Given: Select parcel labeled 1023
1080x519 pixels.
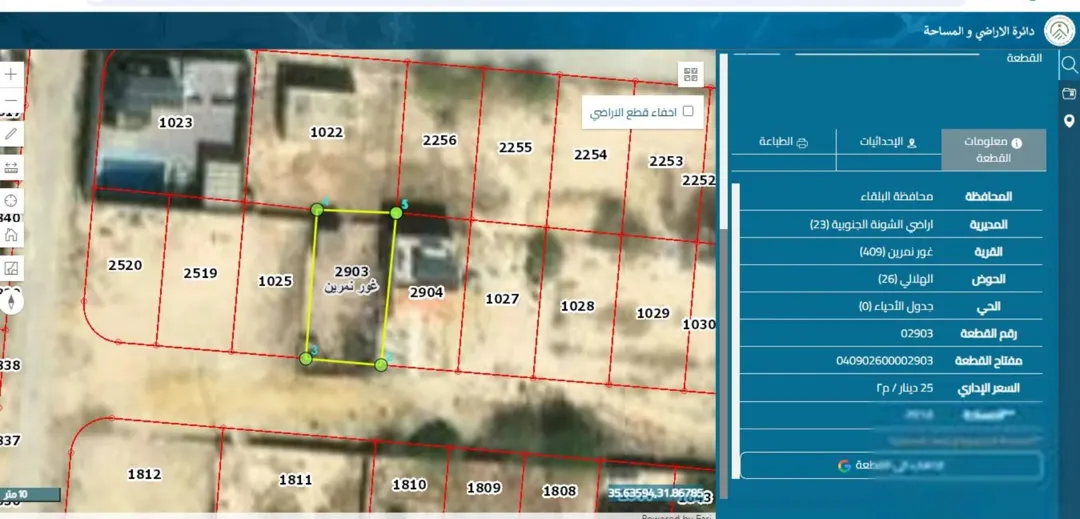Looking at the screenshot, I should coord(176,123).
